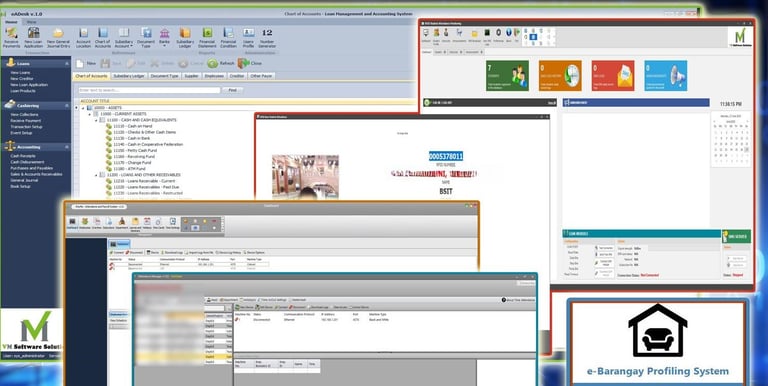Open New Creditor in the sidebar
768x386 pixels.
(22, 78)
